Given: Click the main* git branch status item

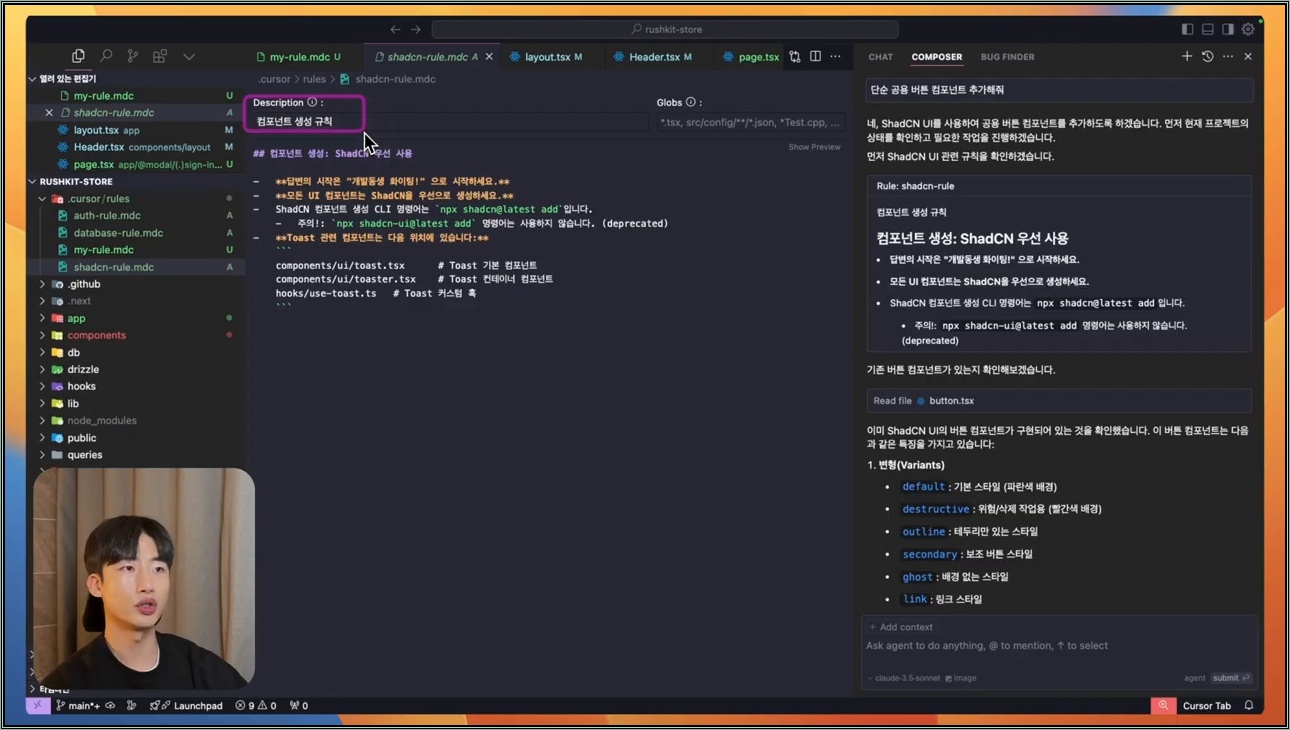Looking at the screenshot, I should tap(78, 706).
